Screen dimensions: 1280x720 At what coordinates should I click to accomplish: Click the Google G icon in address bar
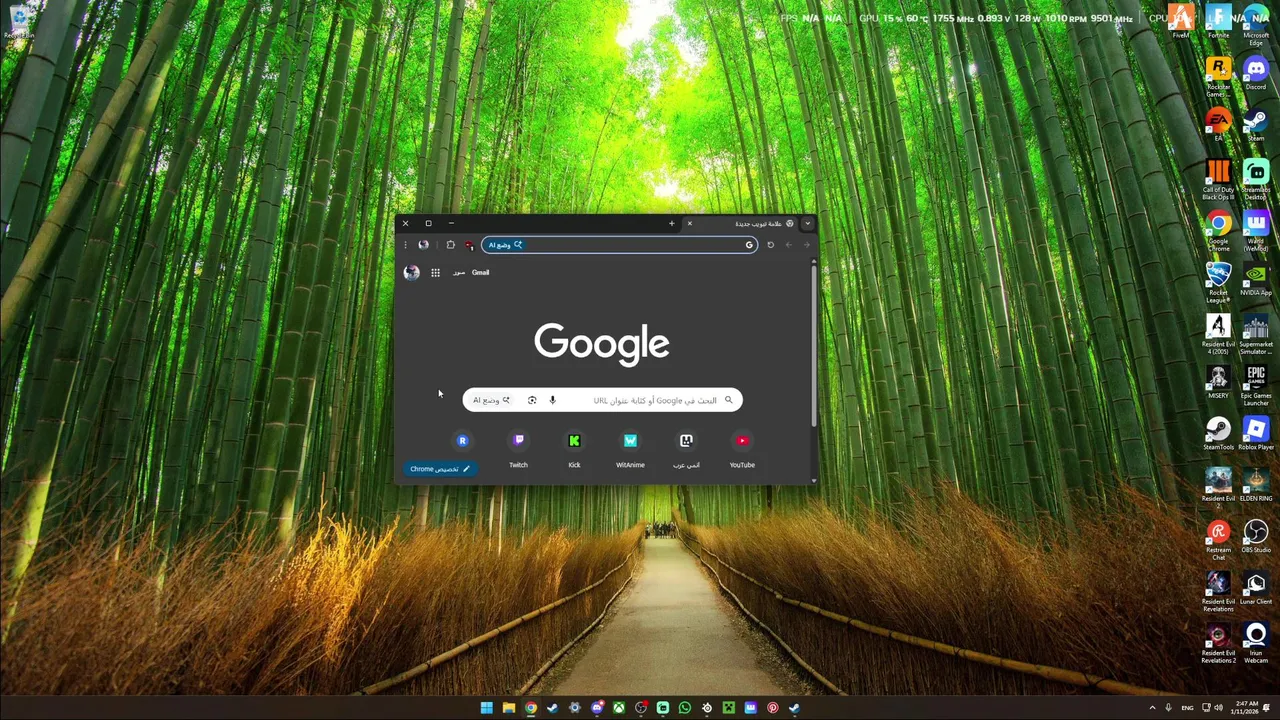[x=749, y=245]
